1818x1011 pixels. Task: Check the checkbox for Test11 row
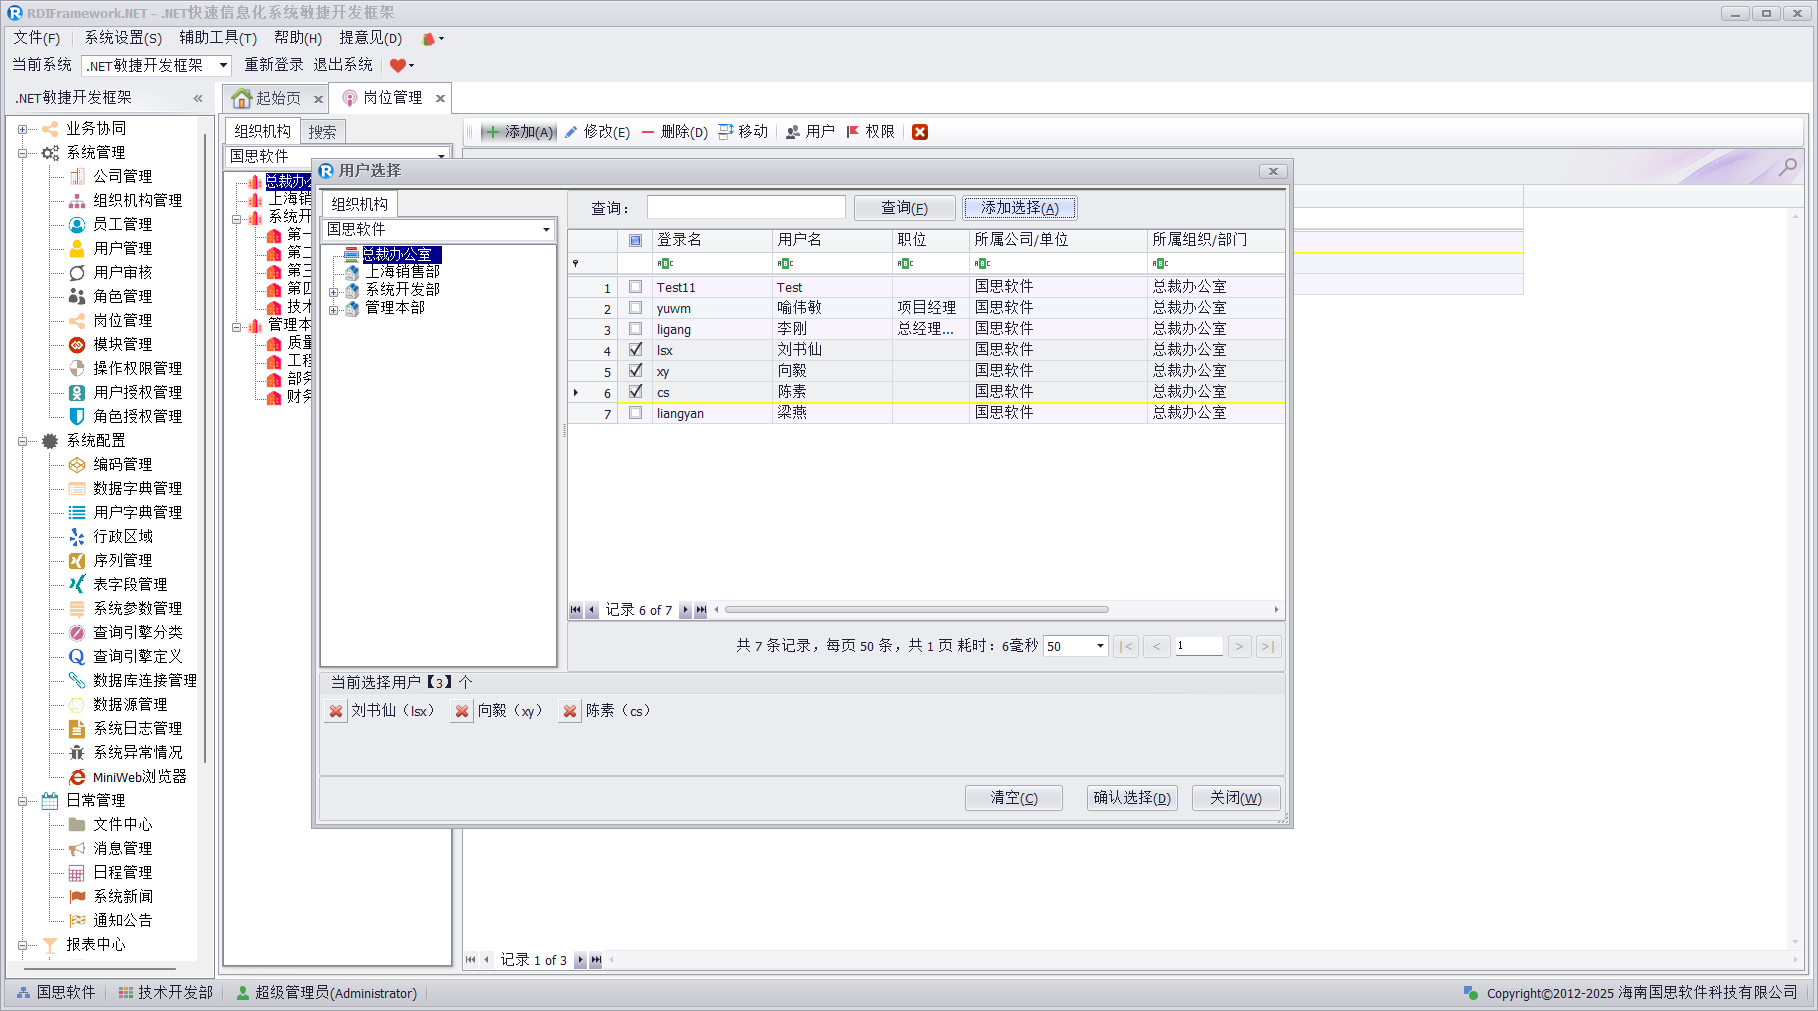click(x=635, y=287)
